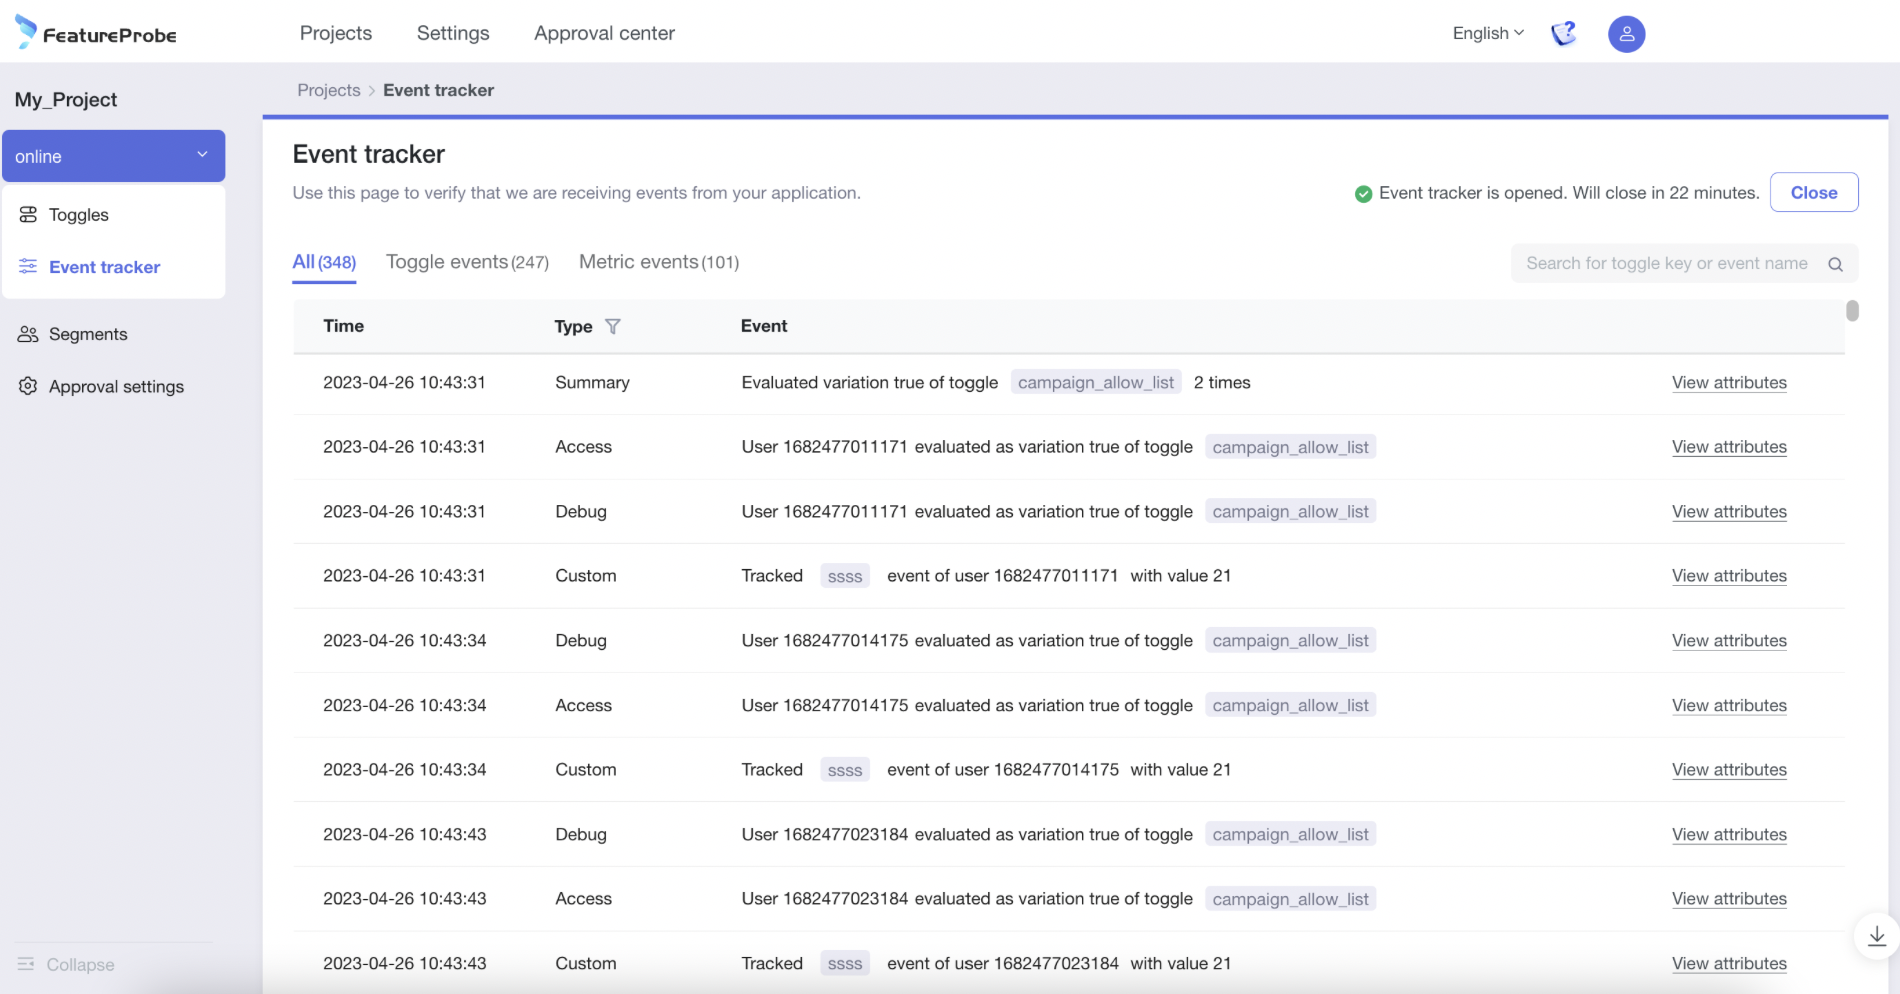Viewport: 1900px width, 994px height.
Task: Click the Toggles sidebar icon
Action: (x=28, y=215)
